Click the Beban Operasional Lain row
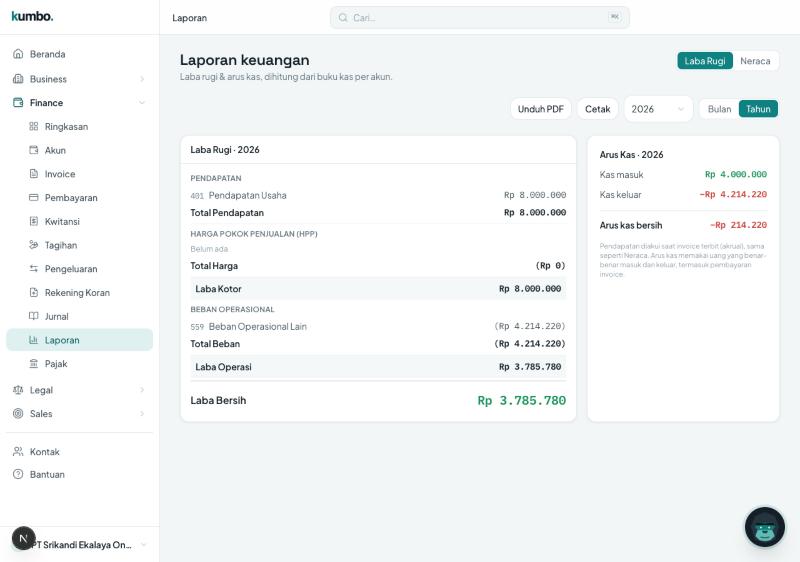Viewport: 800px width, 562px height. tap(378, 326)
